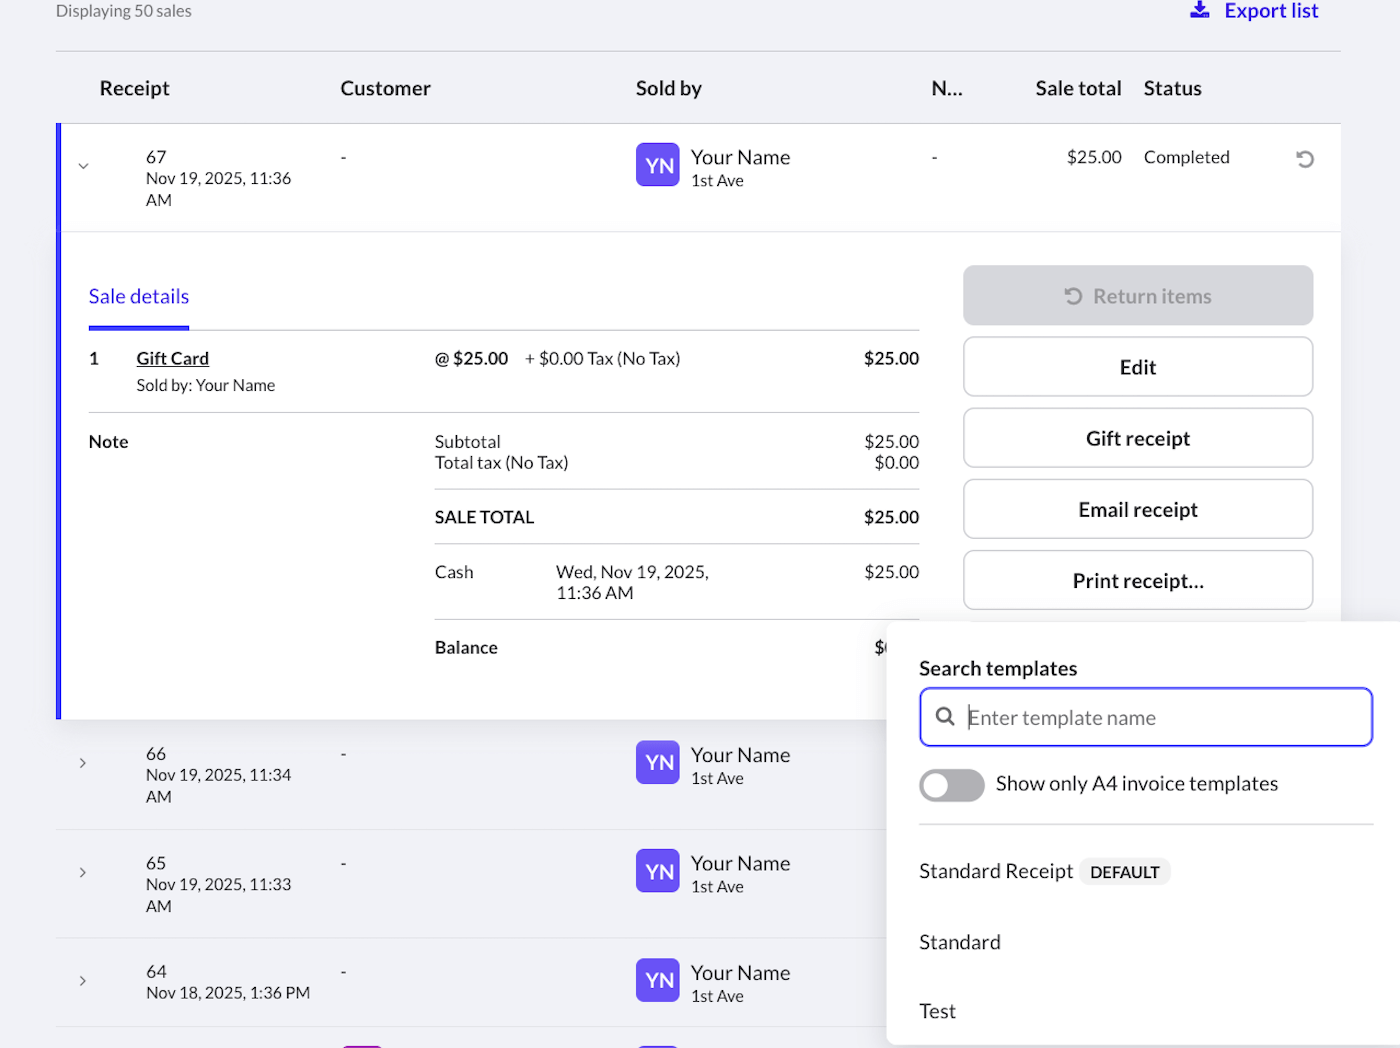
Task: Enable Show only A4 invoice templates toggle
Action: tap(951, 785)
